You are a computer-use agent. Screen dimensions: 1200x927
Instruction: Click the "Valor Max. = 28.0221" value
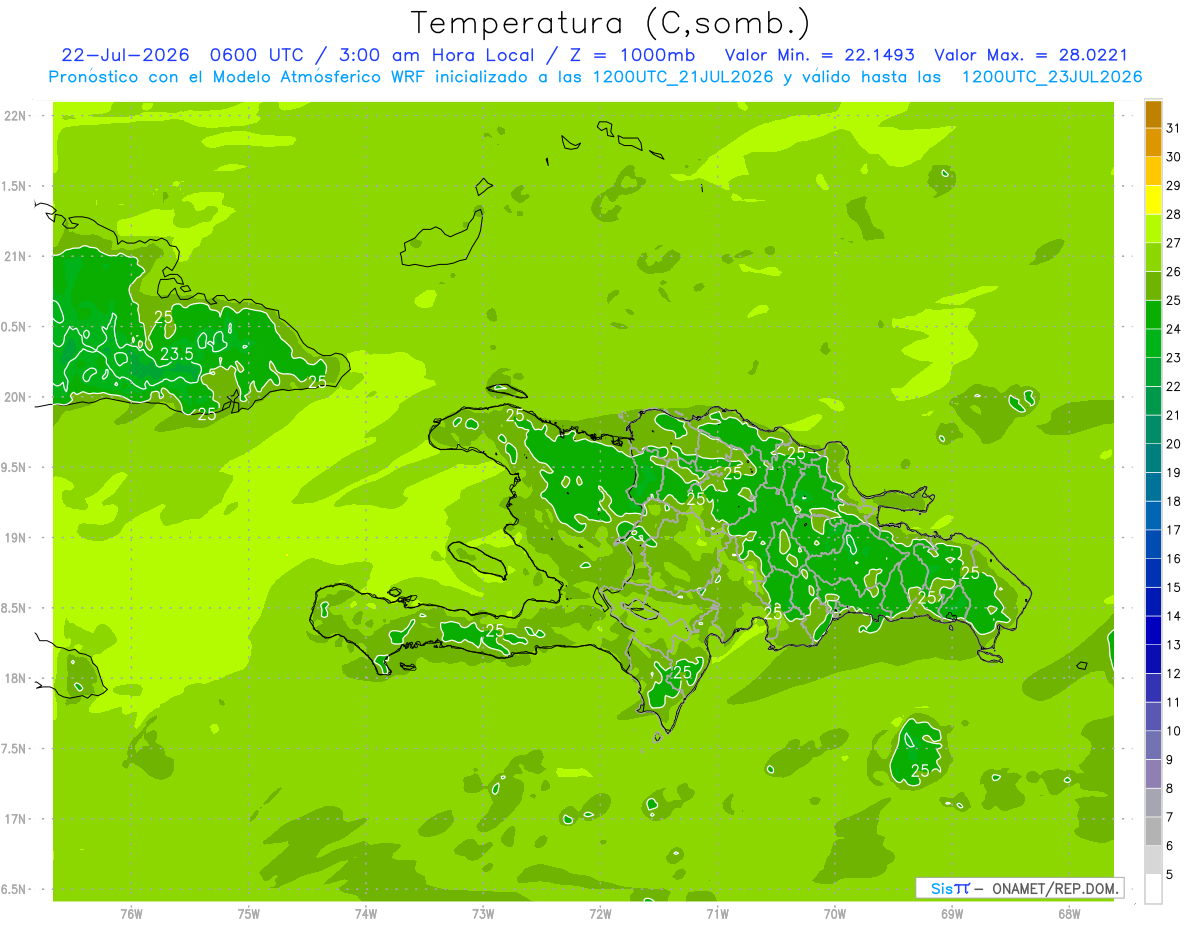coord(1031,55)
